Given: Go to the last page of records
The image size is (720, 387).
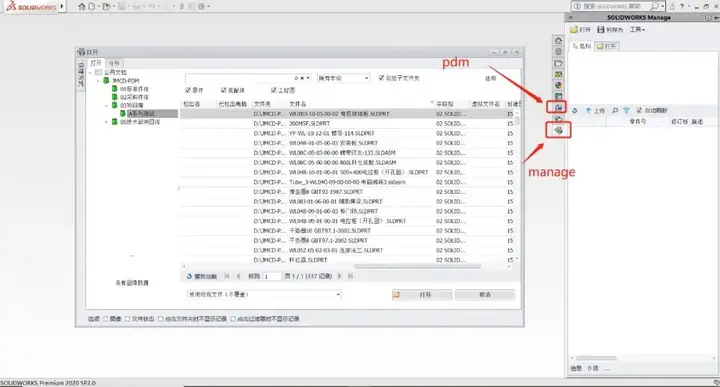Looking at the screenshot, I should (x=351, y=276).
